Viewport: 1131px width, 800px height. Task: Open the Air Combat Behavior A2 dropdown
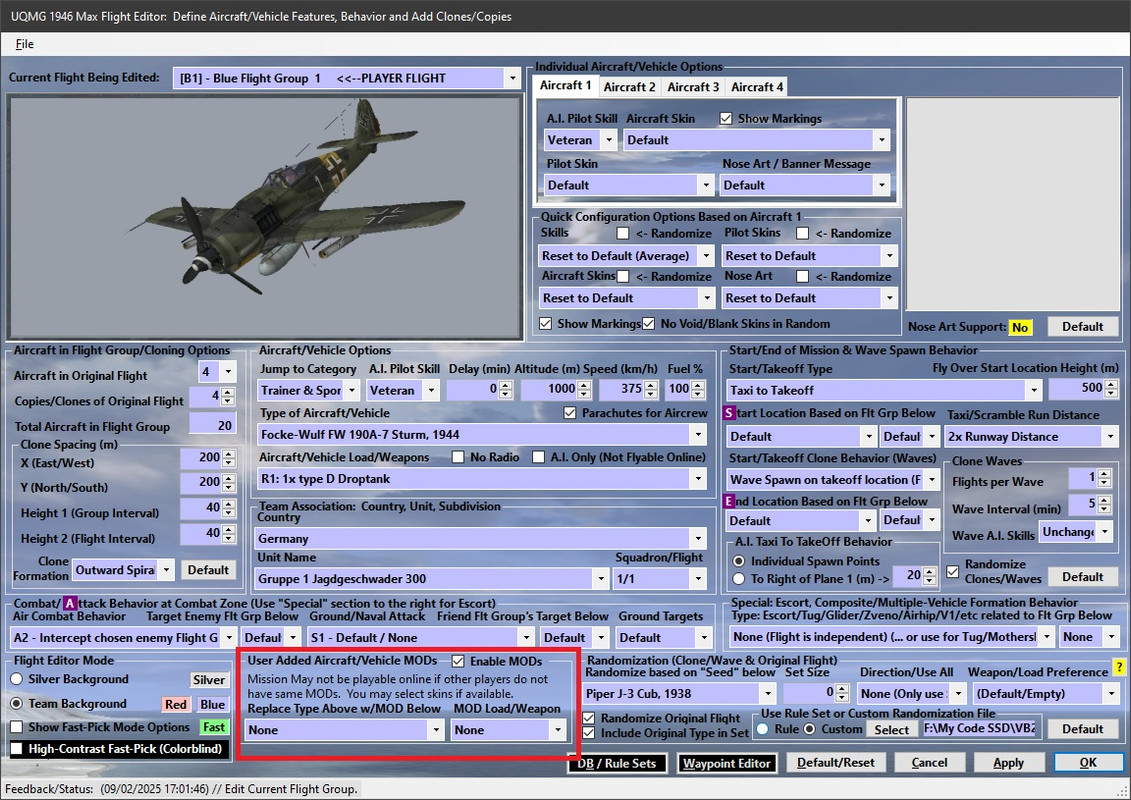pyautogui.click(x=123, y=638)
